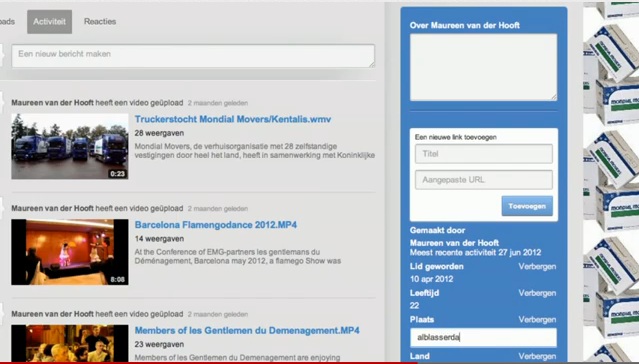Switch to the Activiteit tab
The height and width of the screenshot is (364, 639).
pyautogui.click(x=49, y=22)
